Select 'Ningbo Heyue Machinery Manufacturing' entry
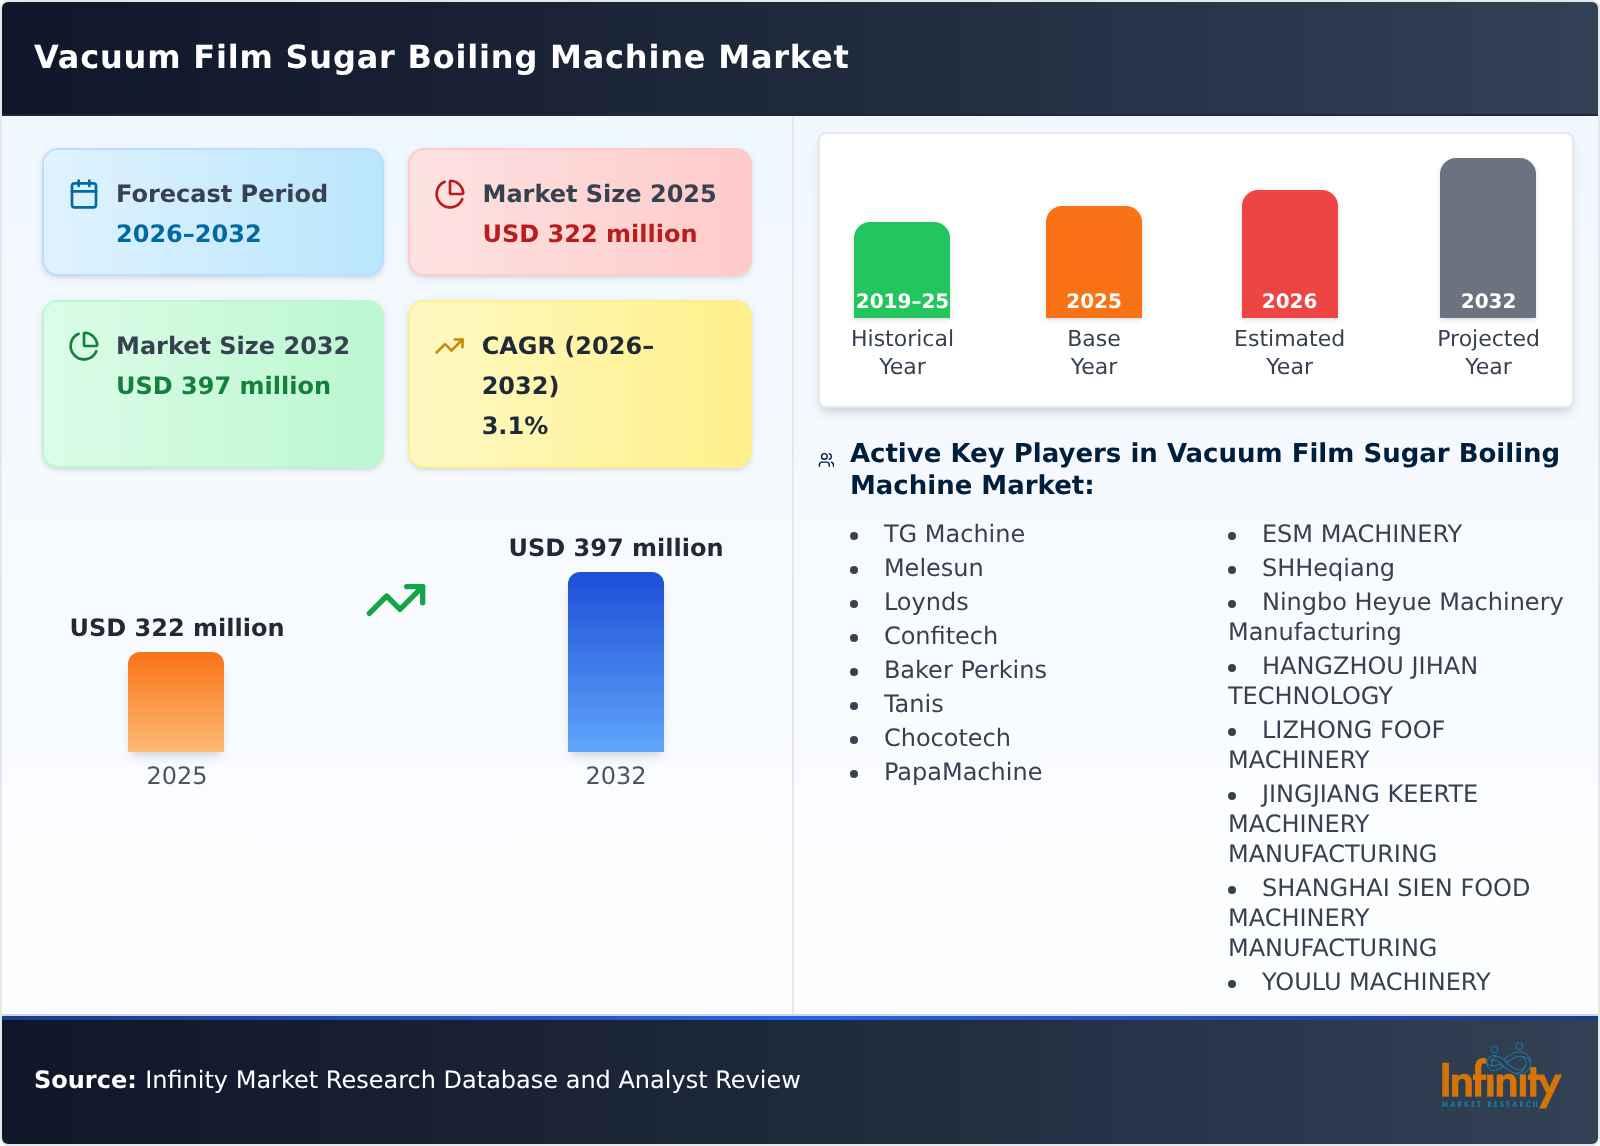Image resolution: width=1600 pixels, height=1146 pixels. [1396, 617]
